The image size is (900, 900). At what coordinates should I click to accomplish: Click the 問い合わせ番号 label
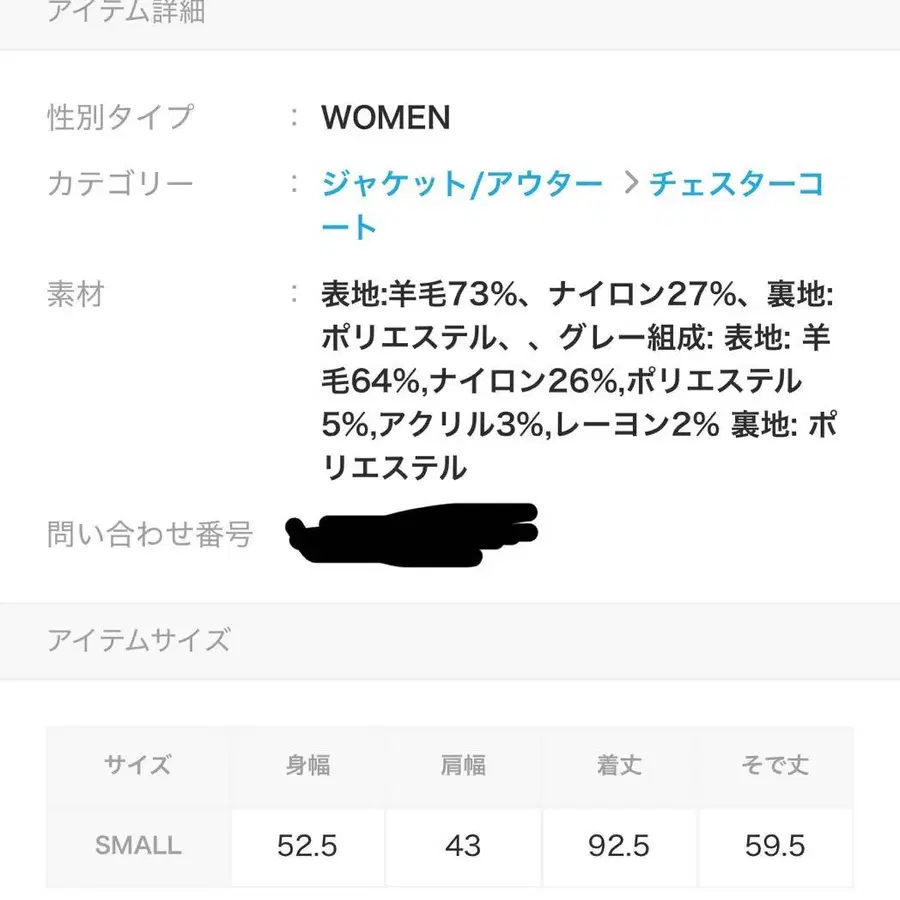pyautogui.click(x=150, y=535)
